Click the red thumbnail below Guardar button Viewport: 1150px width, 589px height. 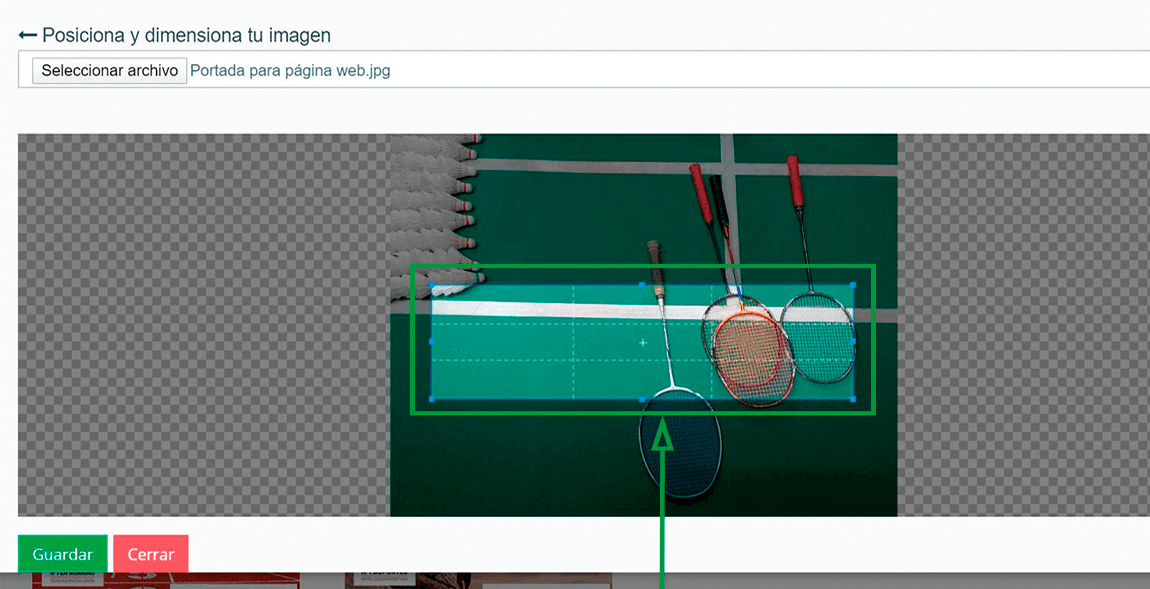[166, 581]
